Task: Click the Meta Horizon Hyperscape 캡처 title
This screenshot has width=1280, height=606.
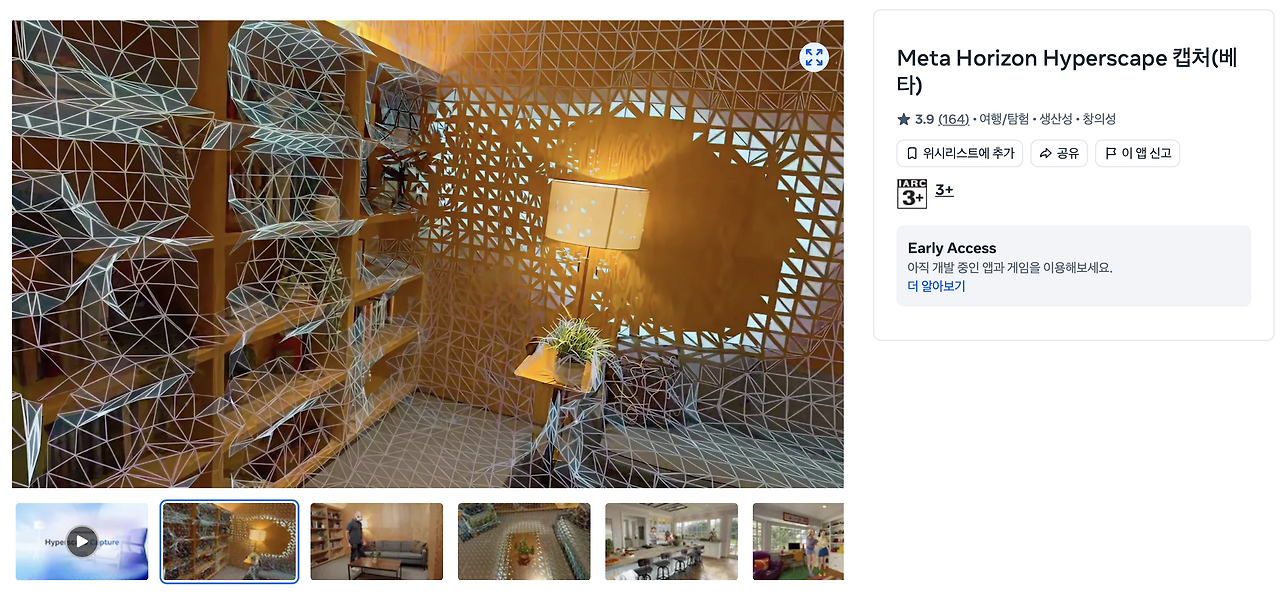Action: pos(1067,71)
